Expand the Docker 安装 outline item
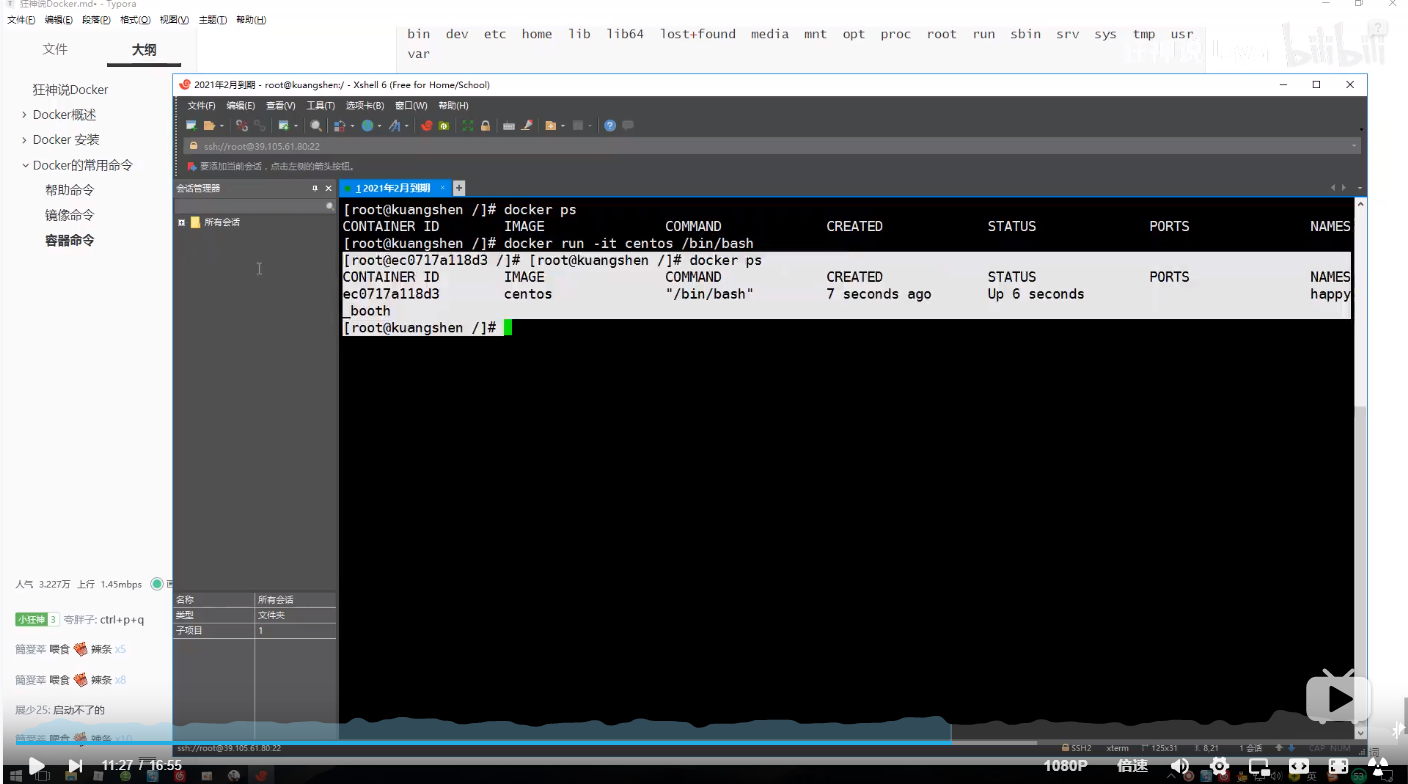The height and width of the screenshot is (784, 1408). [x=24, y=140]
